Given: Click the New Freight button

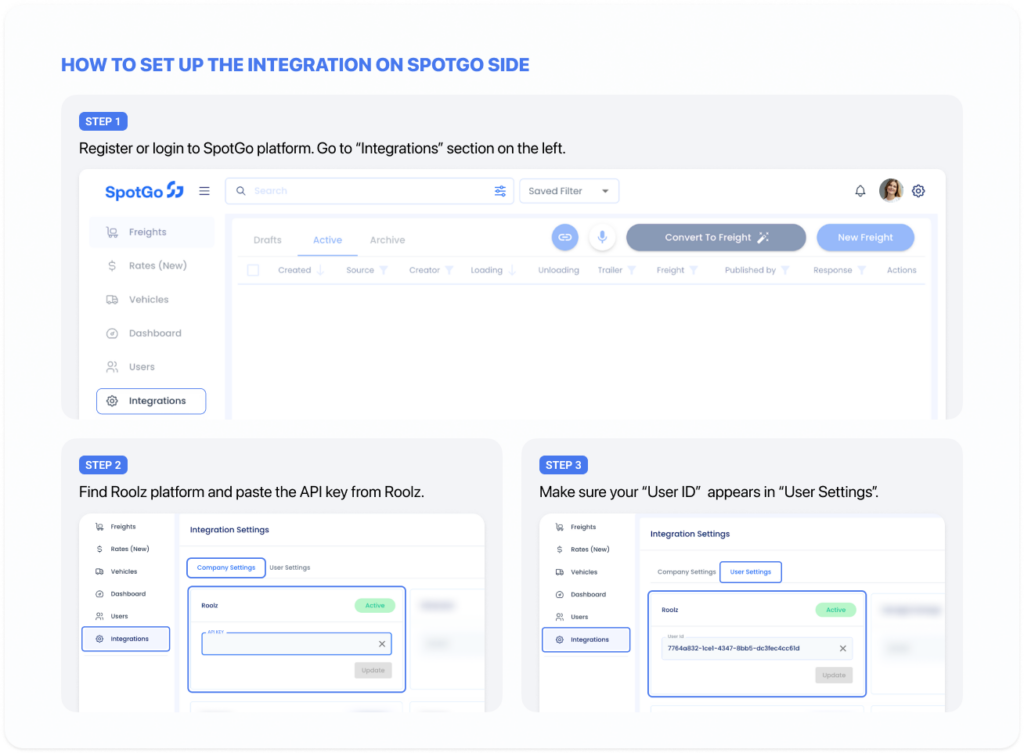Looking at the screenshot, I should click(x=865, y=237).
